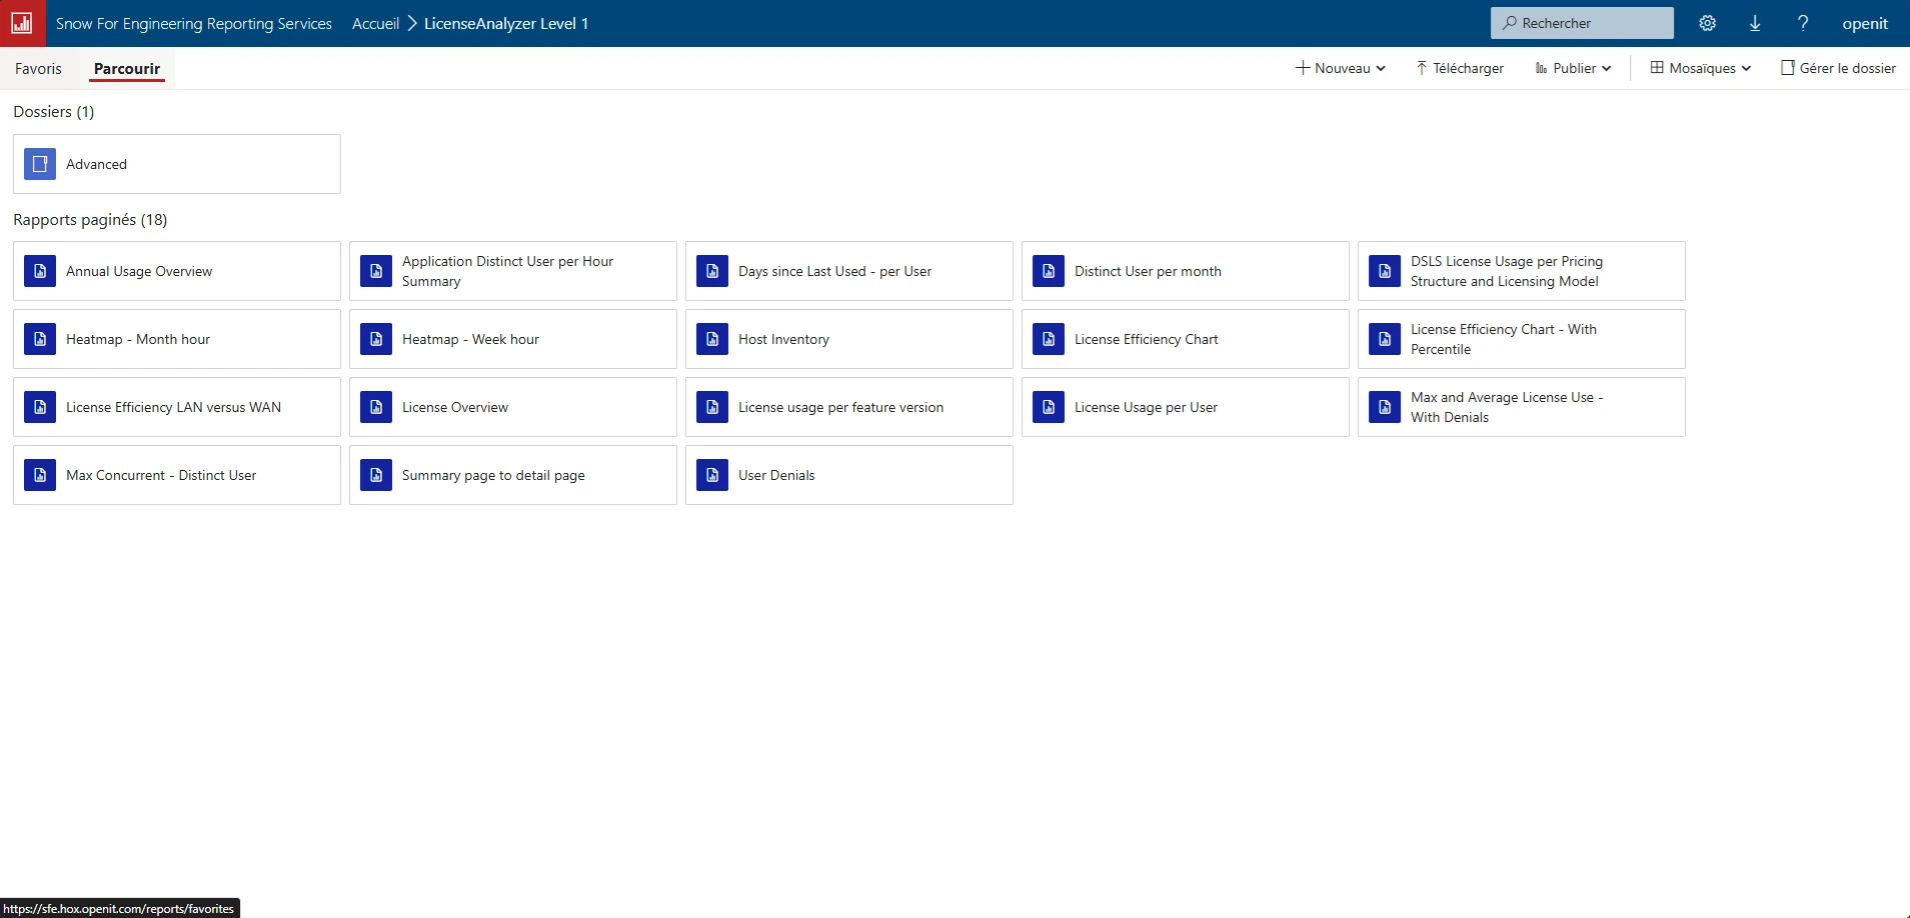Open the User Denials report
The height and width of the screenshot is (918, 1910).
776,475
